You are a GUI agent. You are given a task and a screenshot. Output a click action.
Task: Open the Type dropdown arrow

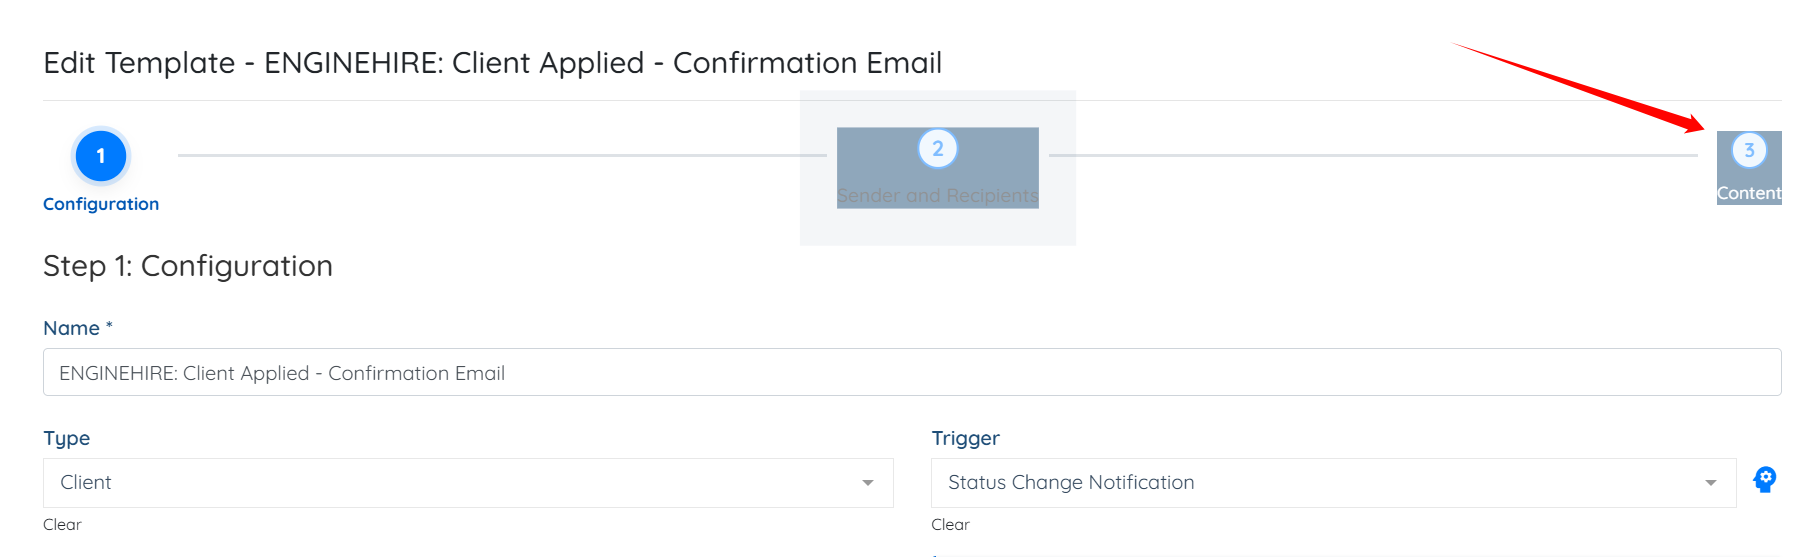[x=867, y=483]
